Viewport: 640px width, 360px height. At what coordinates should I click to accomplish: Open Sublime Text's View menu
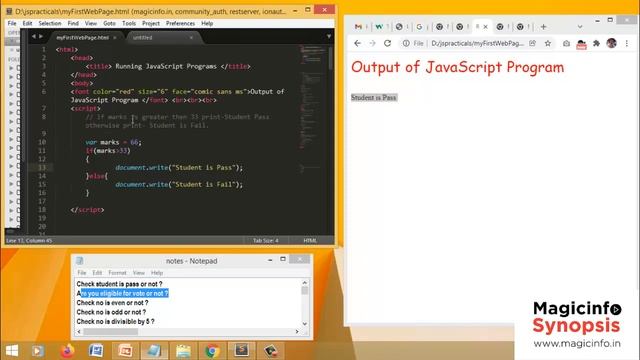pos(91,24)
